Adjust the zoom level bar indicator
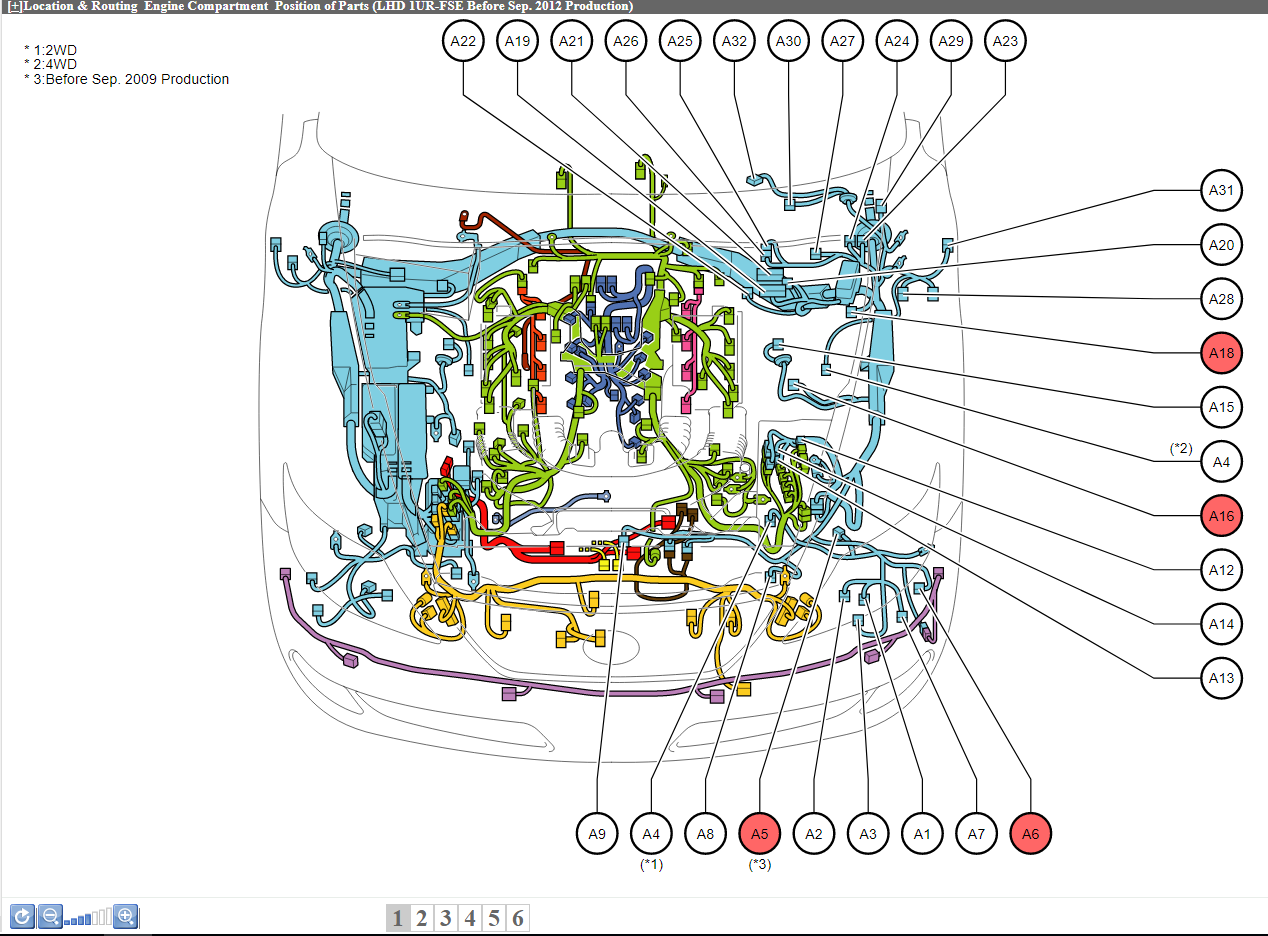Screen dimensions: 1268x936 tap(88, 918)
